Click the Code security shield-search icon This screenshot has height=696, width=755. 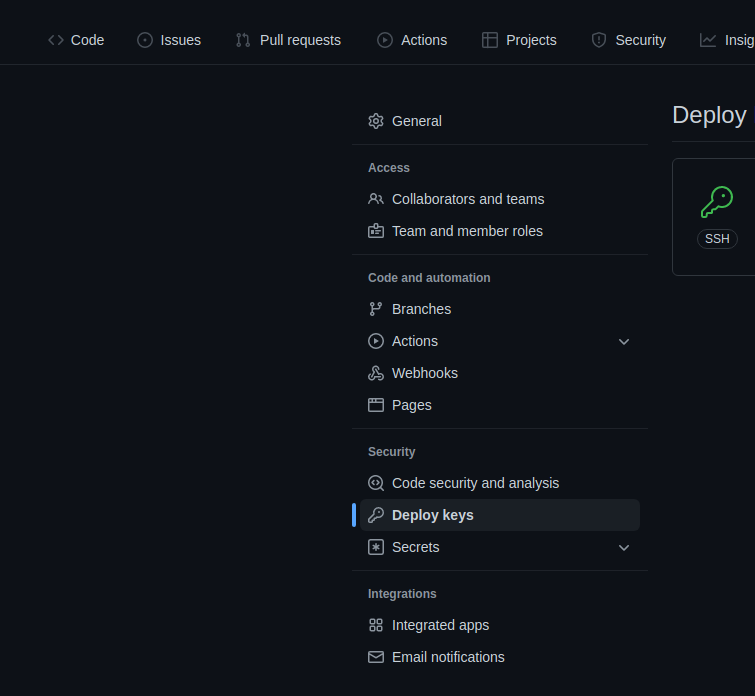tap(376, 483)
